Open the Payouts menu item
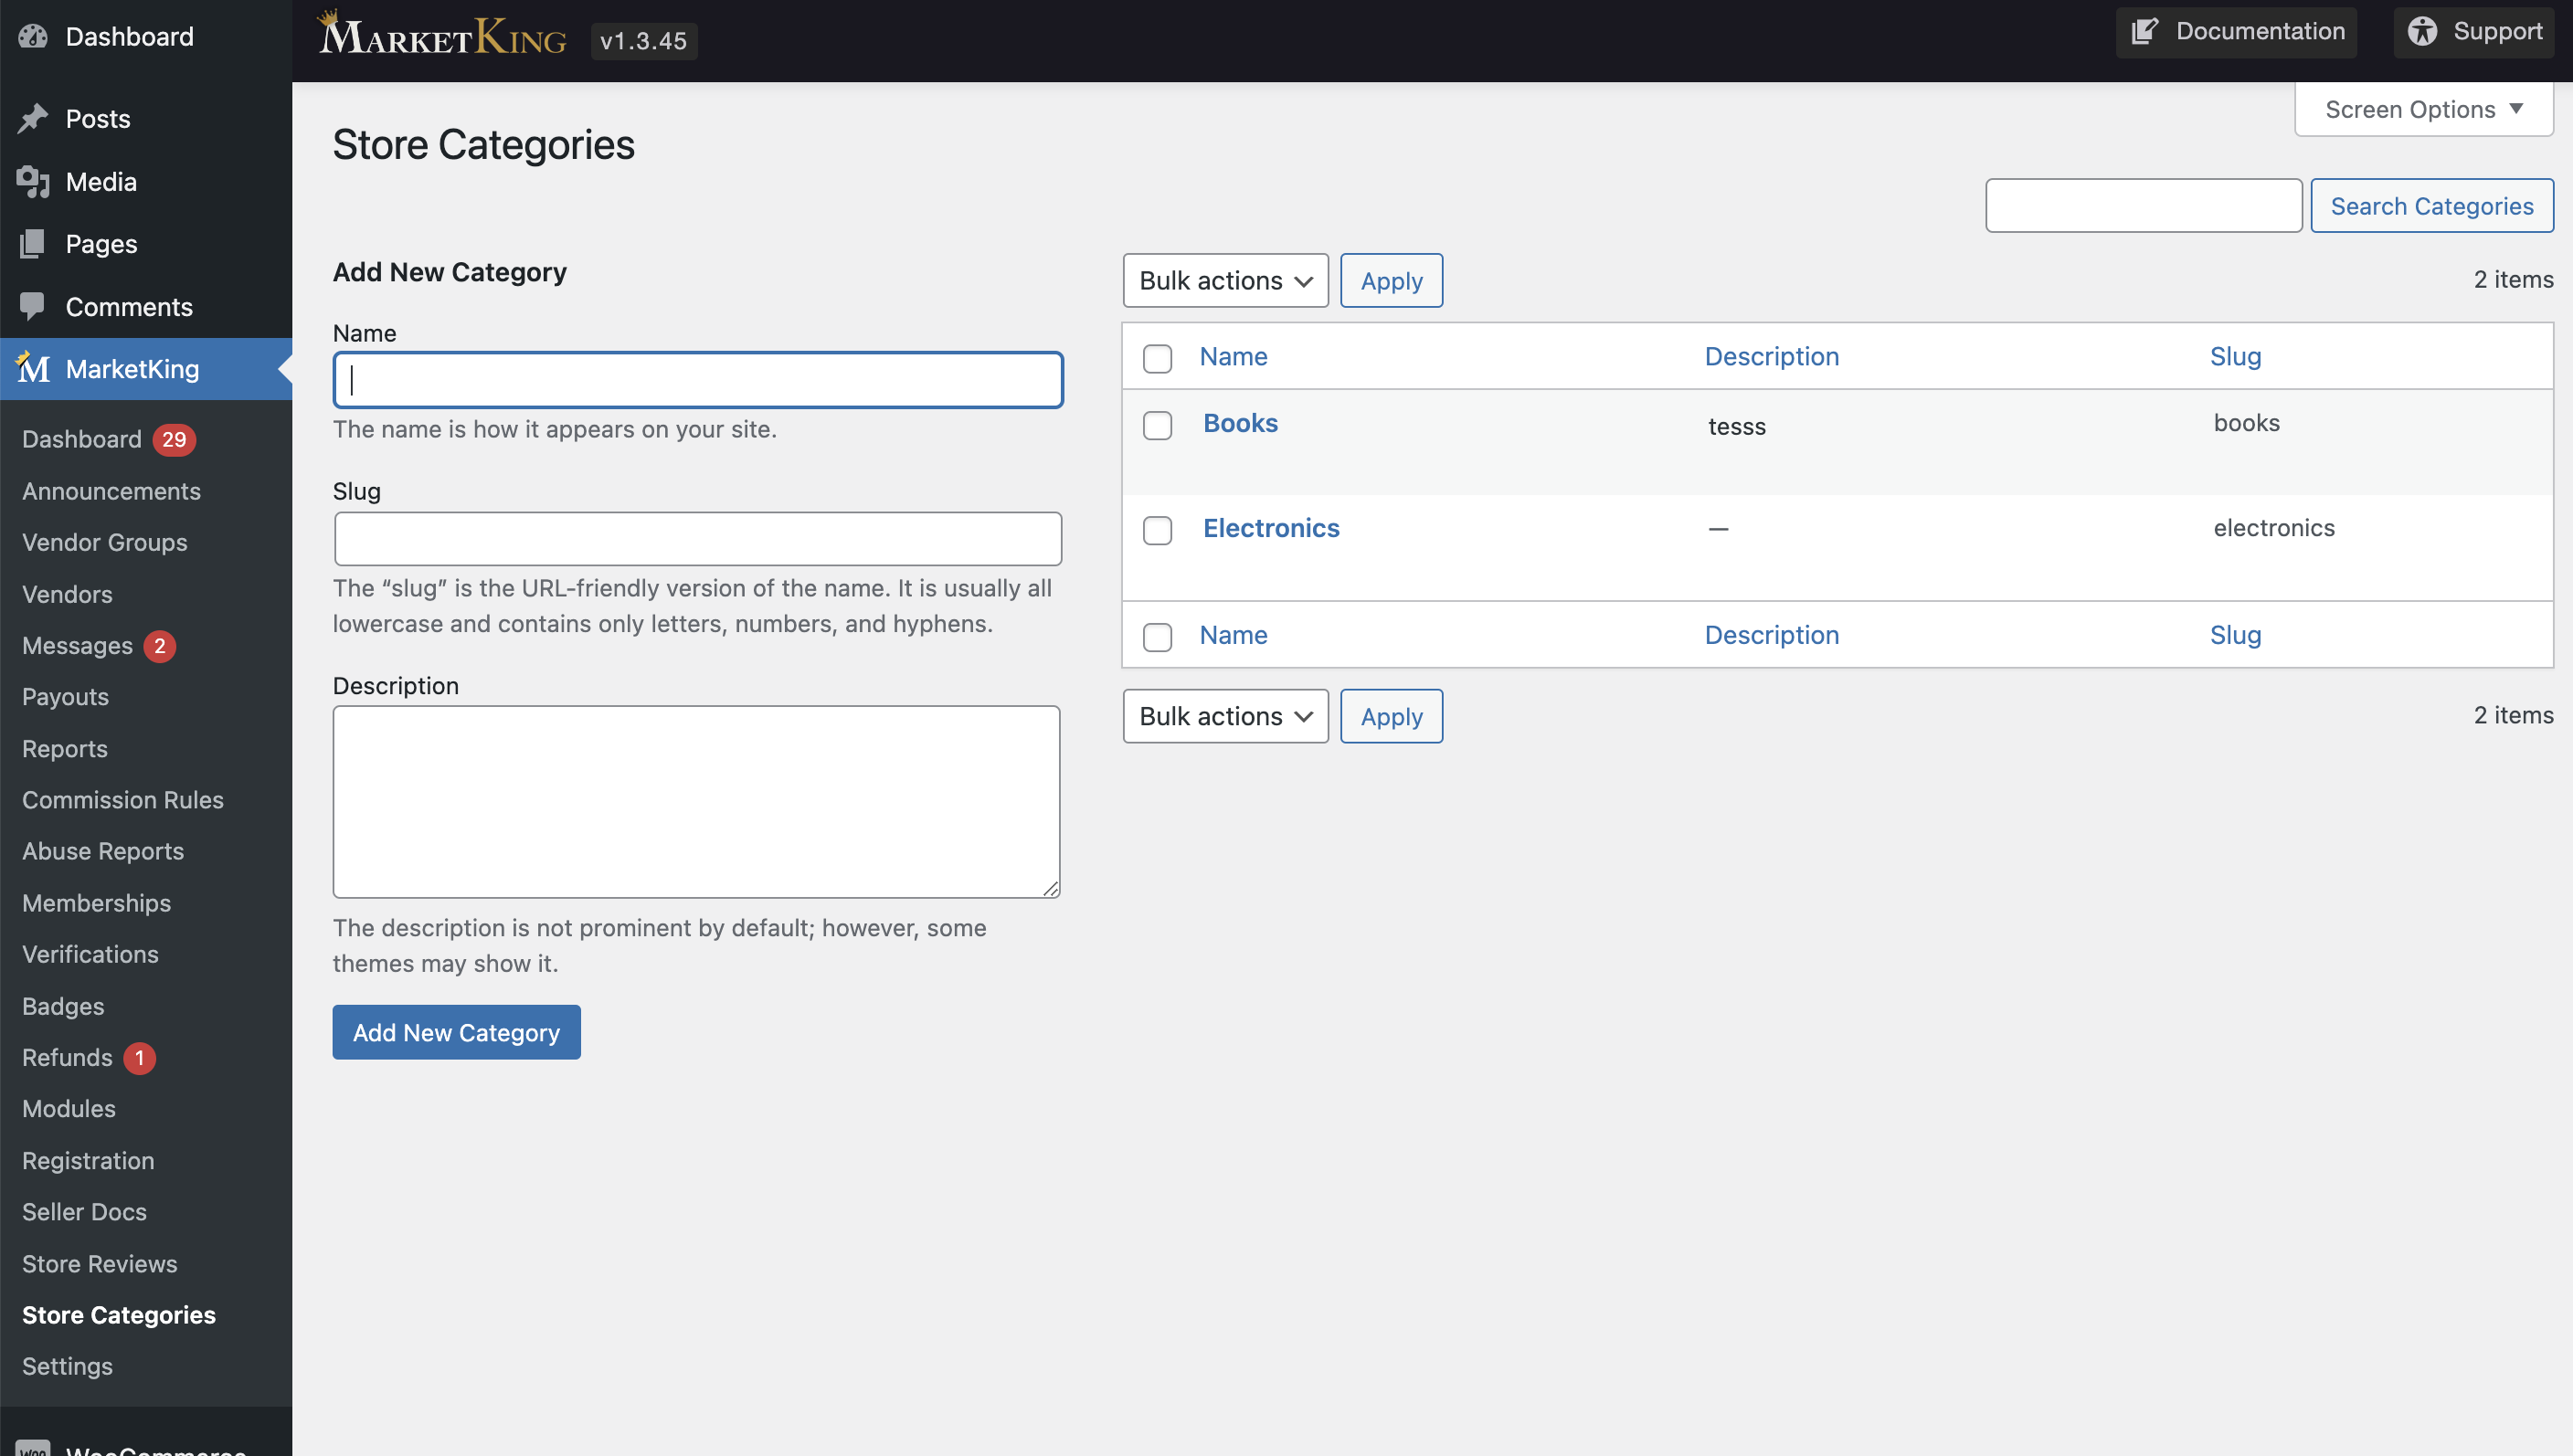 [x=65, y=697]
